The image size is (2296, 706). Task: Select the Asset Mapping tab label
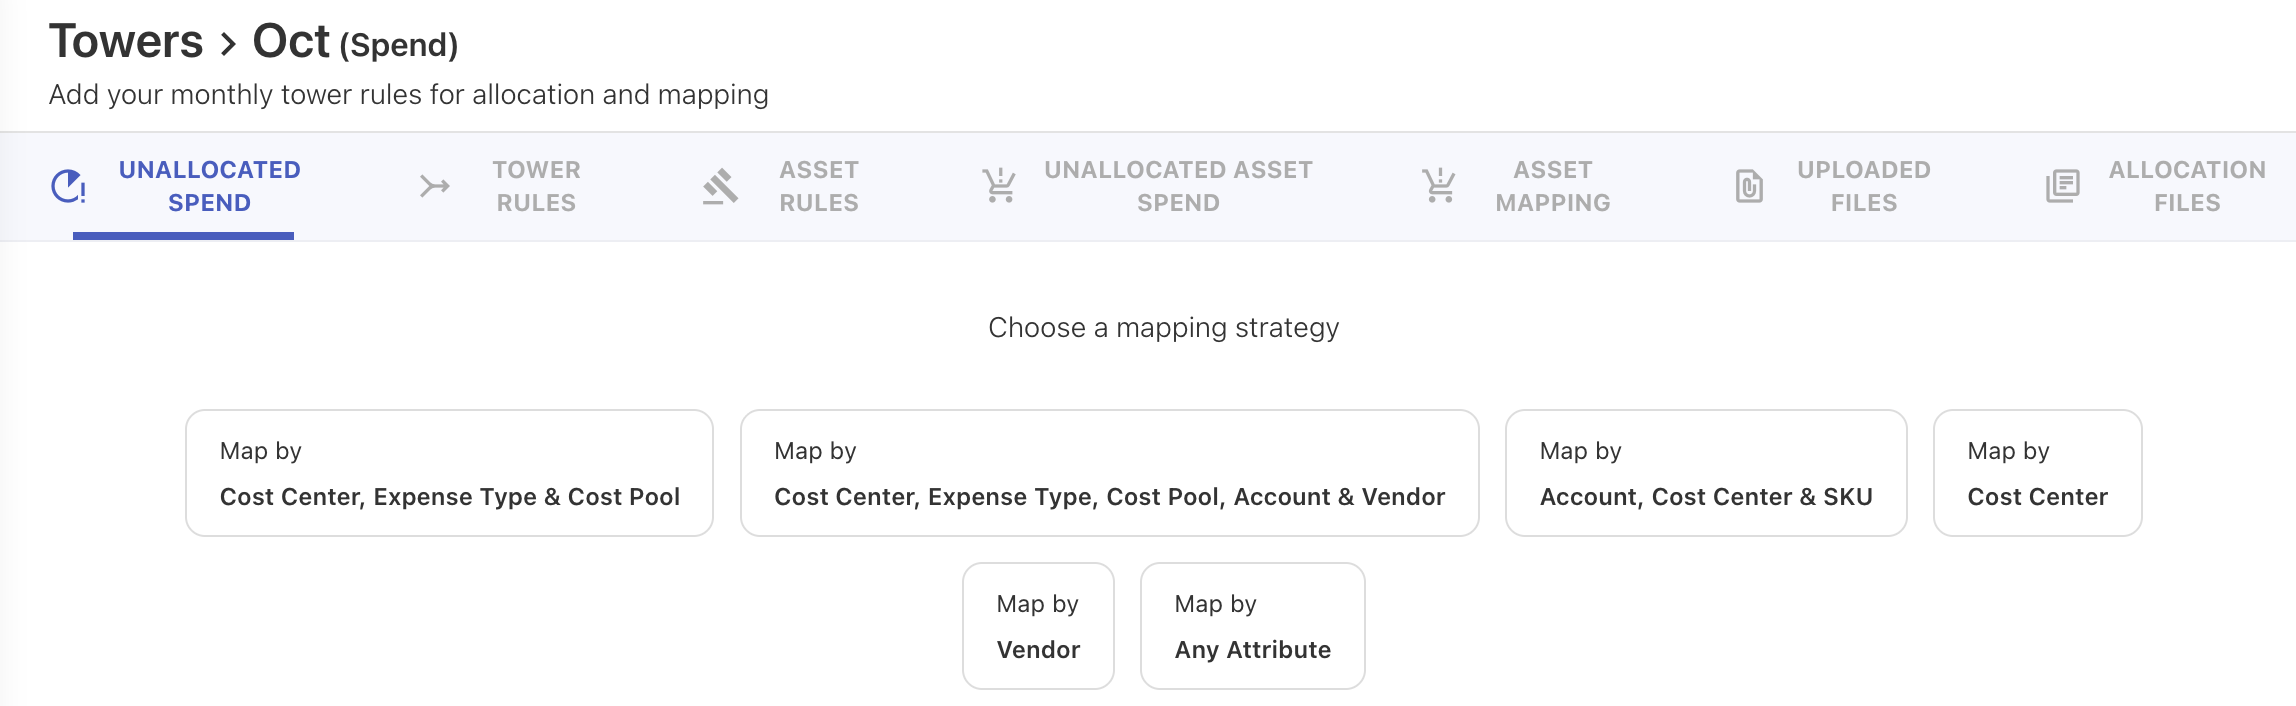tap(1553, 186)
